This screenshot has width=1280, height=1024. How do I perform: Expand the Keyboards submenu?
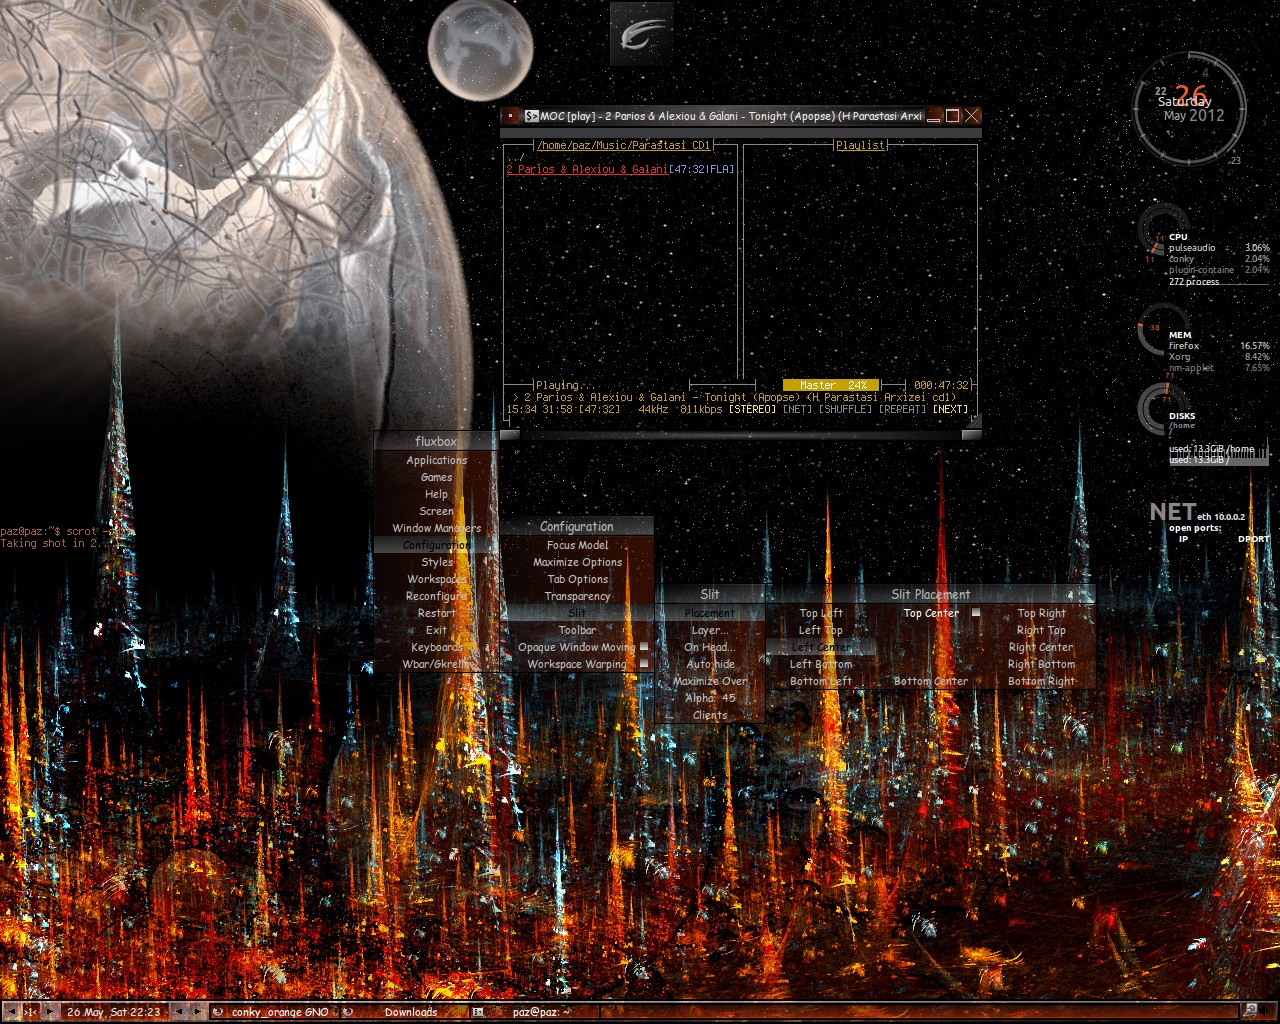[x=436, y=647]
